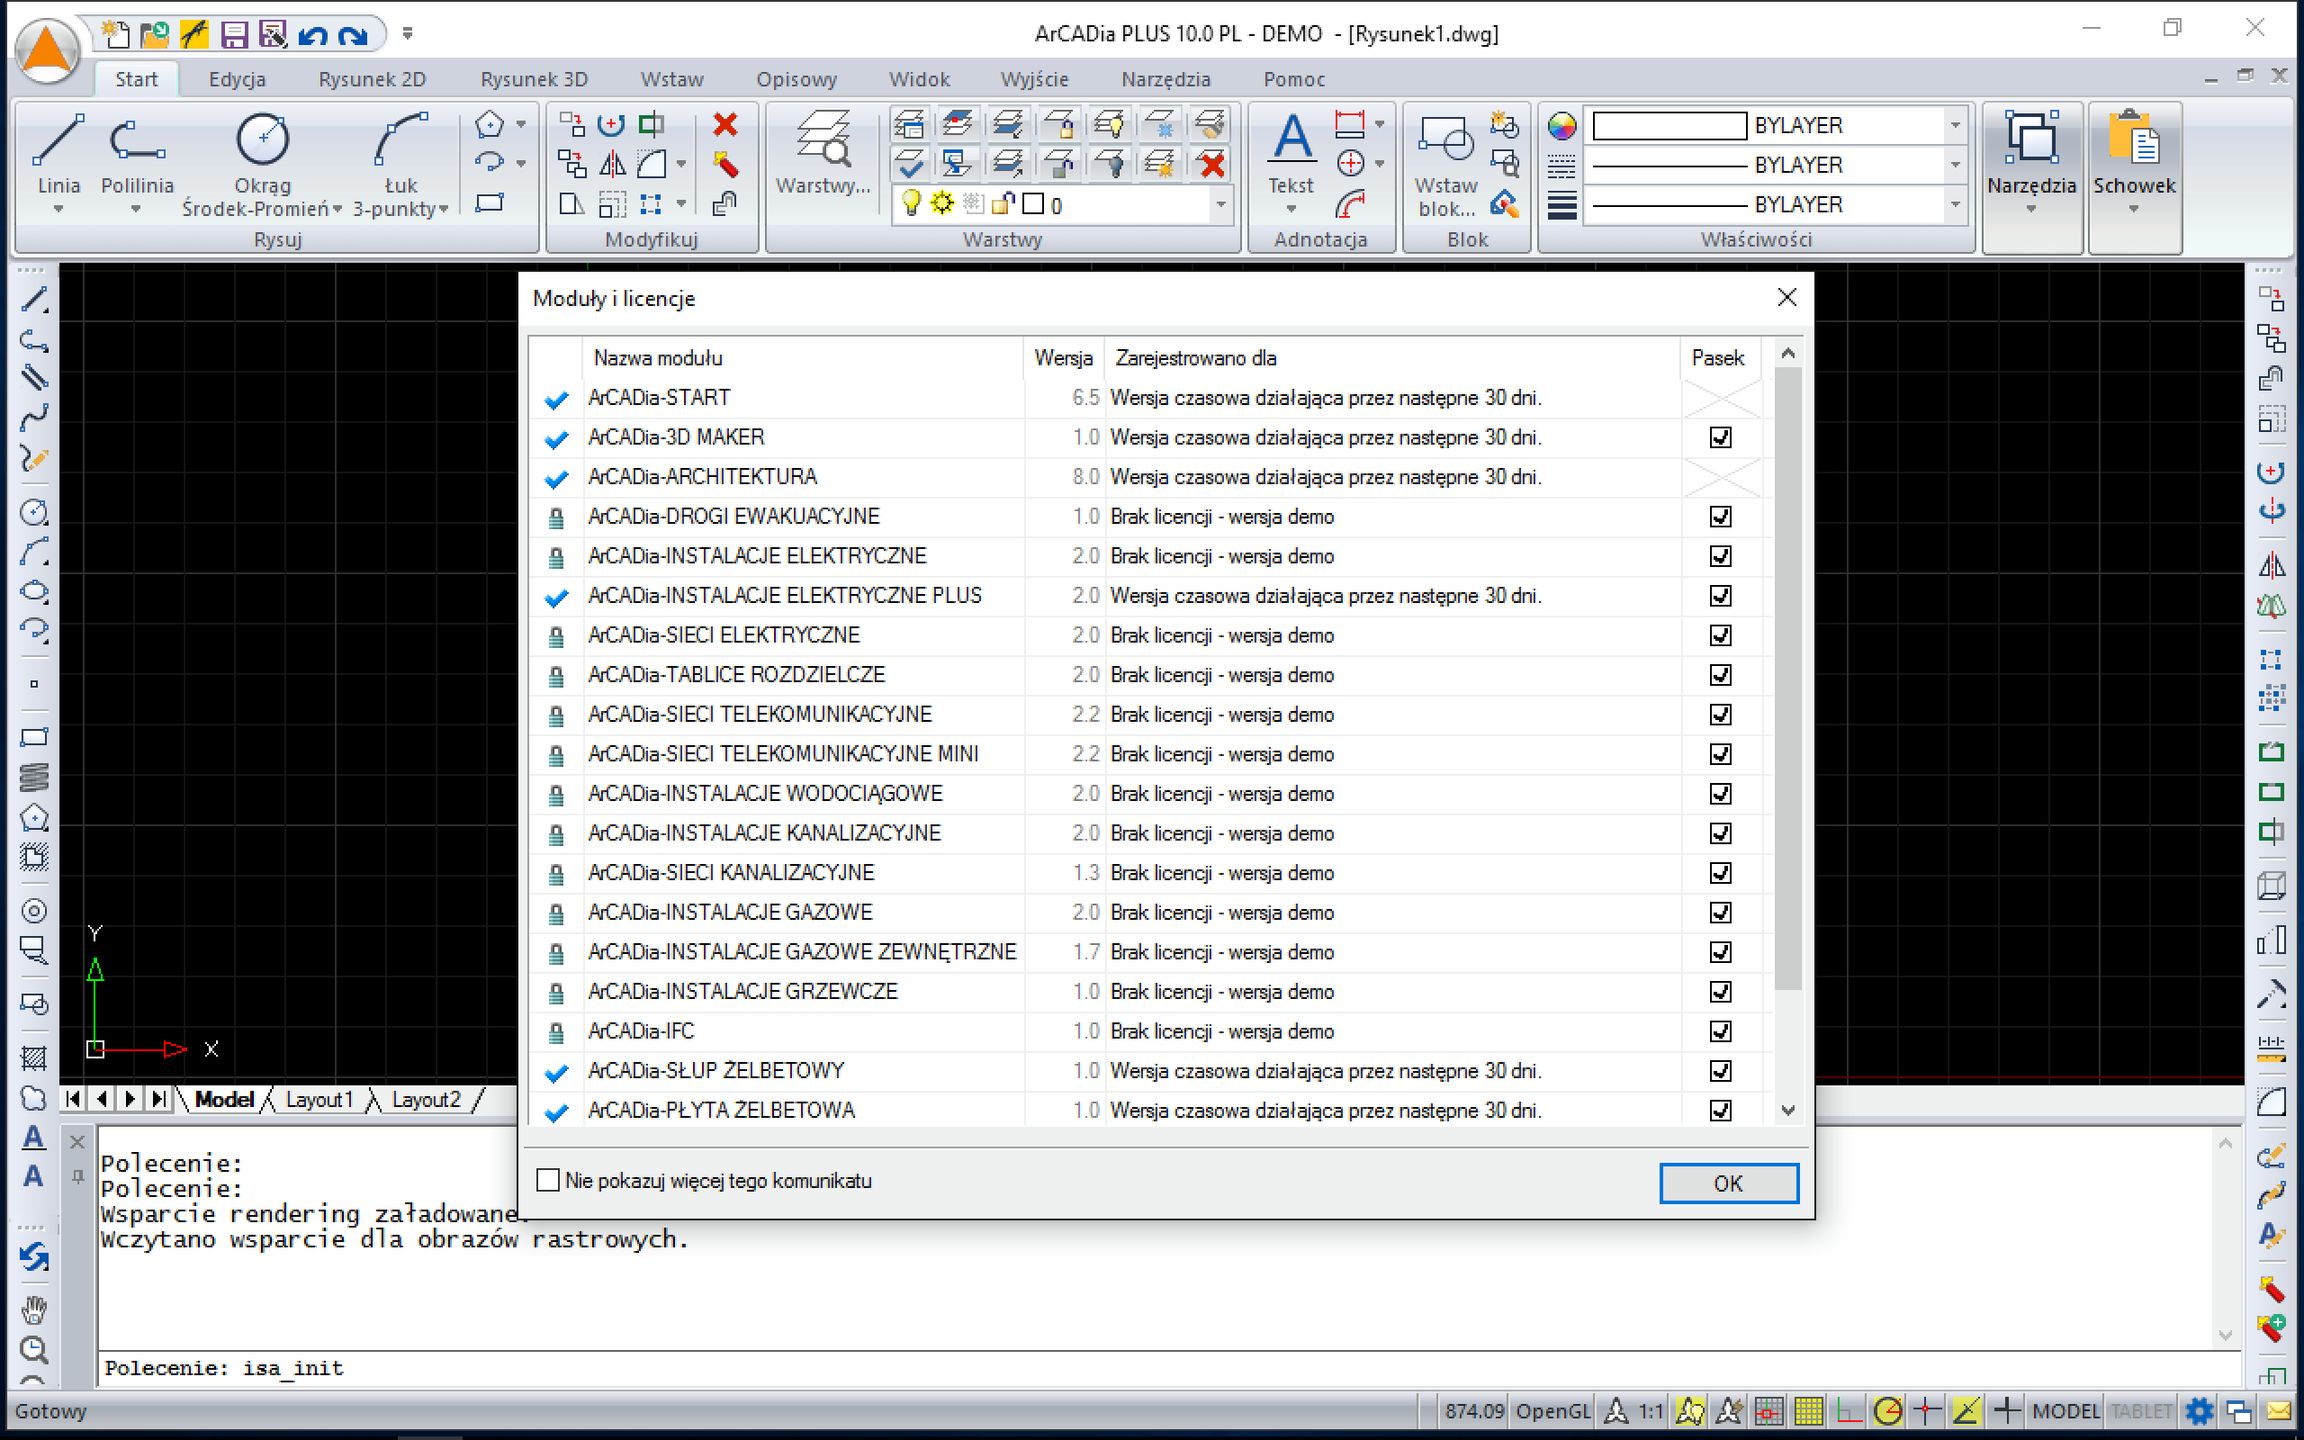Enable the Nie pokazuj więcej tego komunikatu checkbox
Image resolution: width=2304 pixels, height=1440 pixels.
[x=547, y=1180]
